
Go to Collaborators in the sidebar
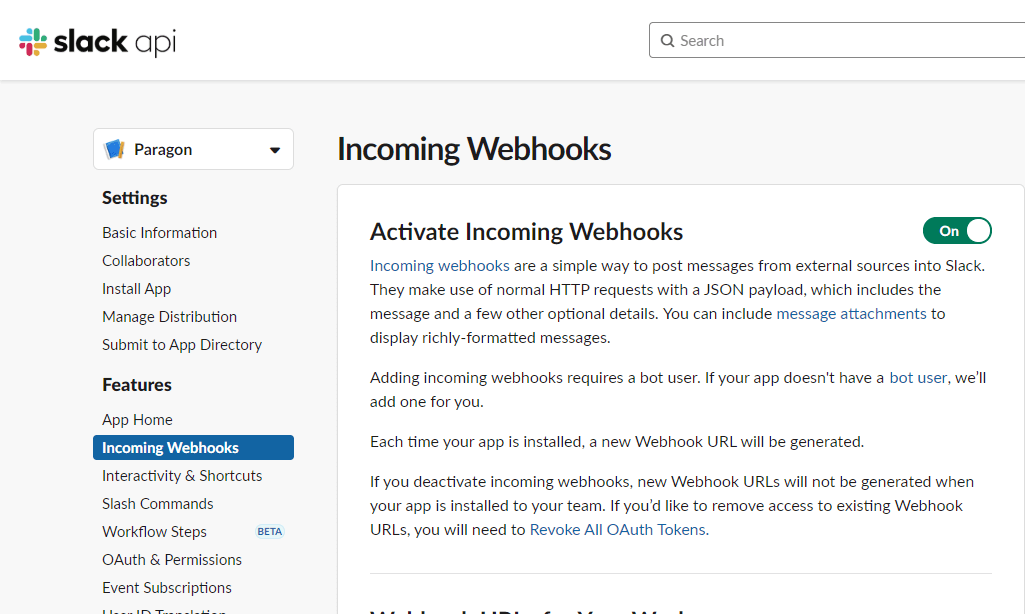coord(146,261)
